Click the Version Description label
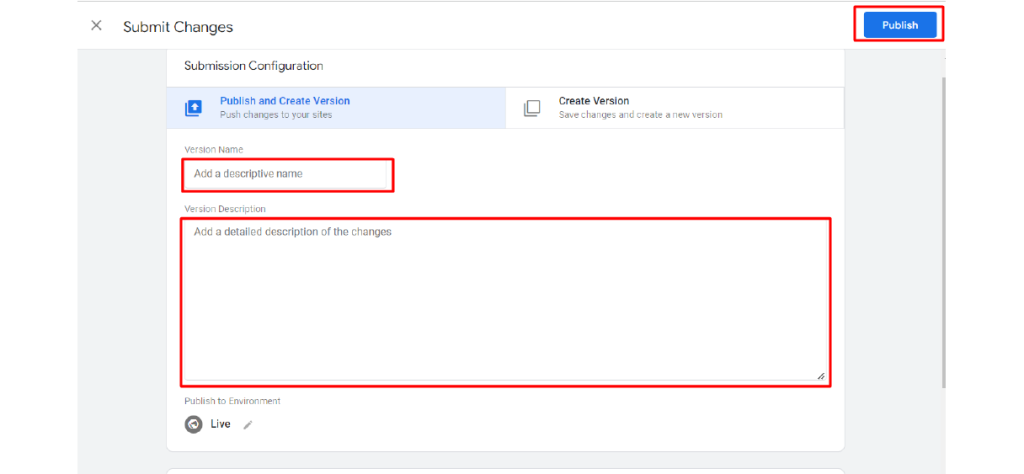Screen dimensions: 1024x474 pos(225,209)
